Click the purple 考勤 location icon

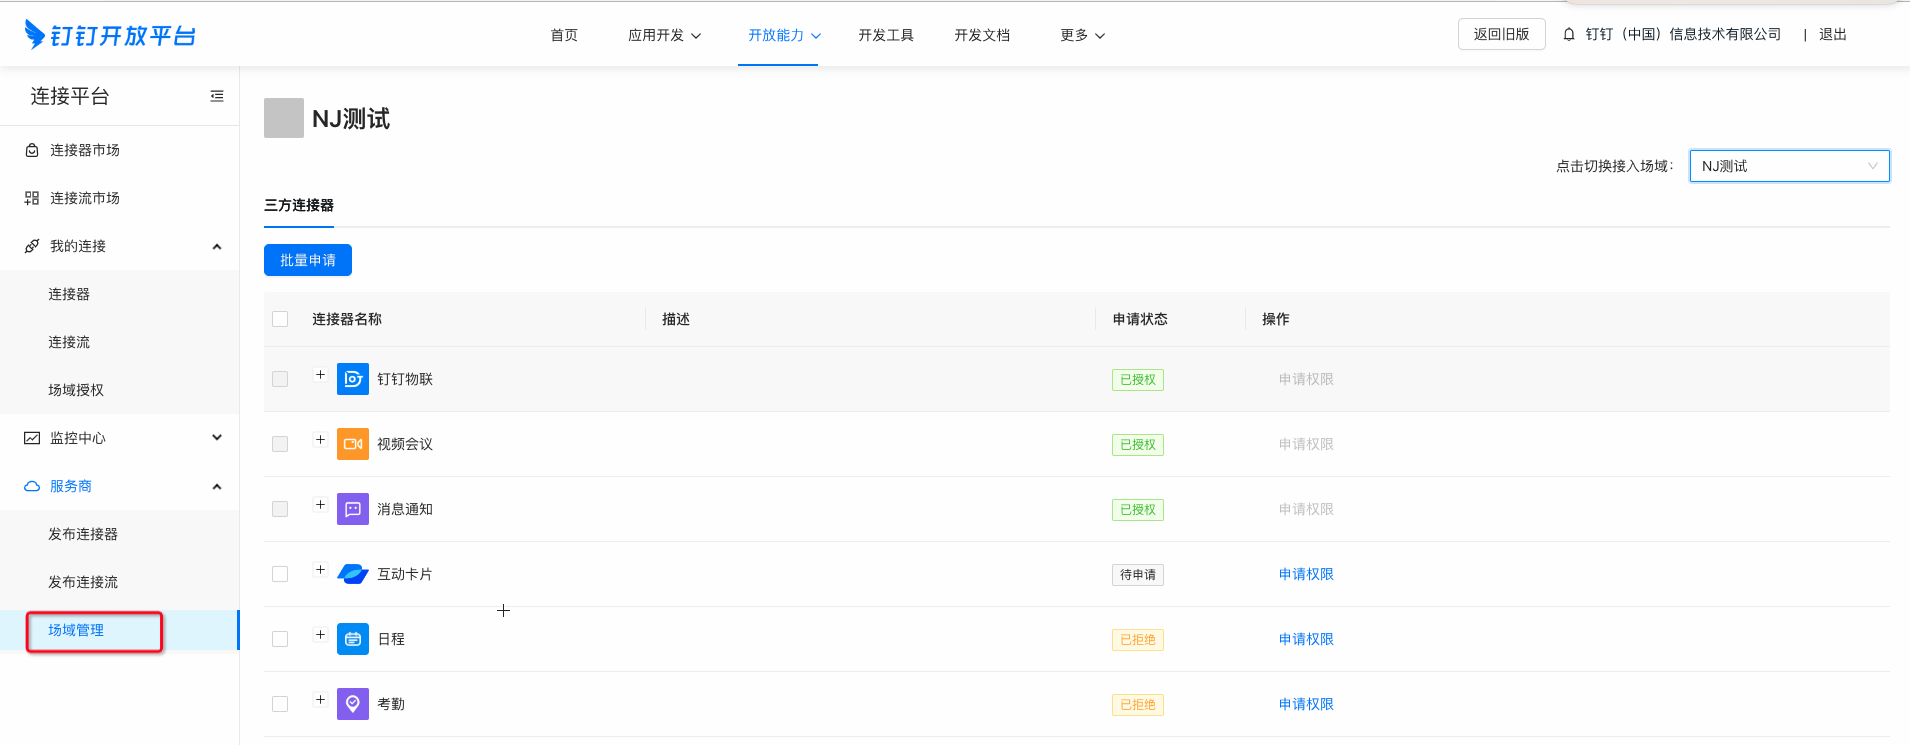coord(353,704)
